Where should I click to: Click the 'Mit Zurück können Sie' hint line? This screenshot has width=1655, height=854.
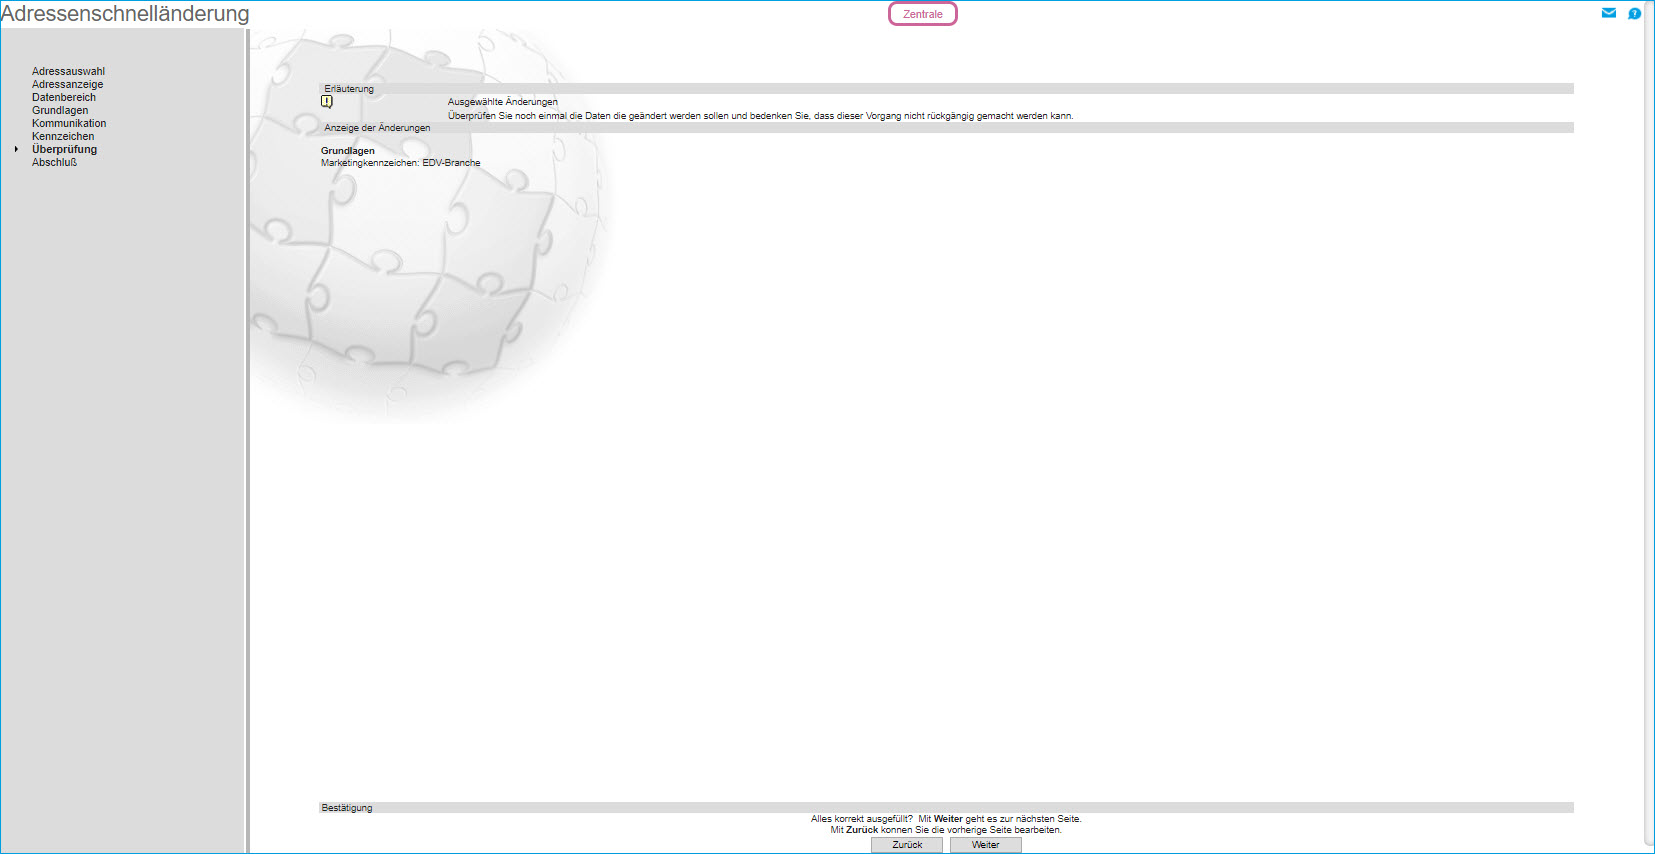pos(946,830)
